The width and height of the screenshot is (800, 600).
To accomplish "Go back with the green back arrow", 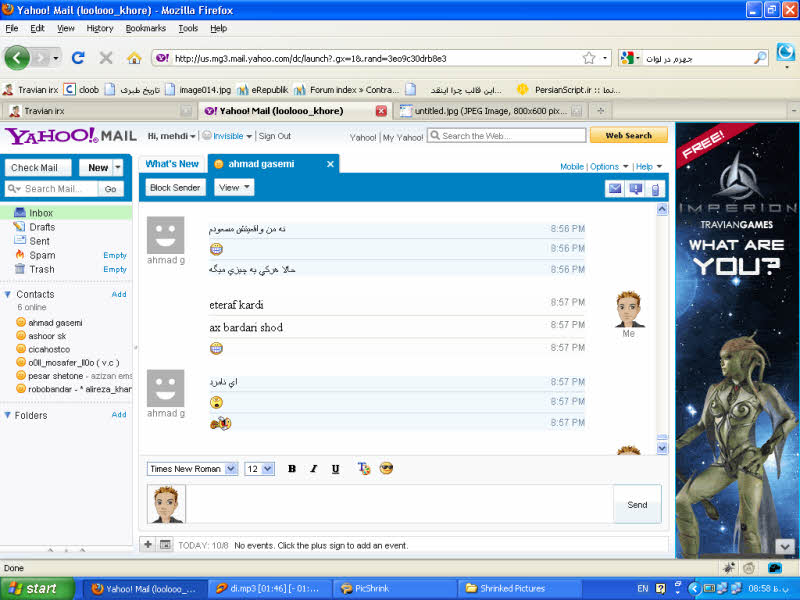I will [17, 58].
